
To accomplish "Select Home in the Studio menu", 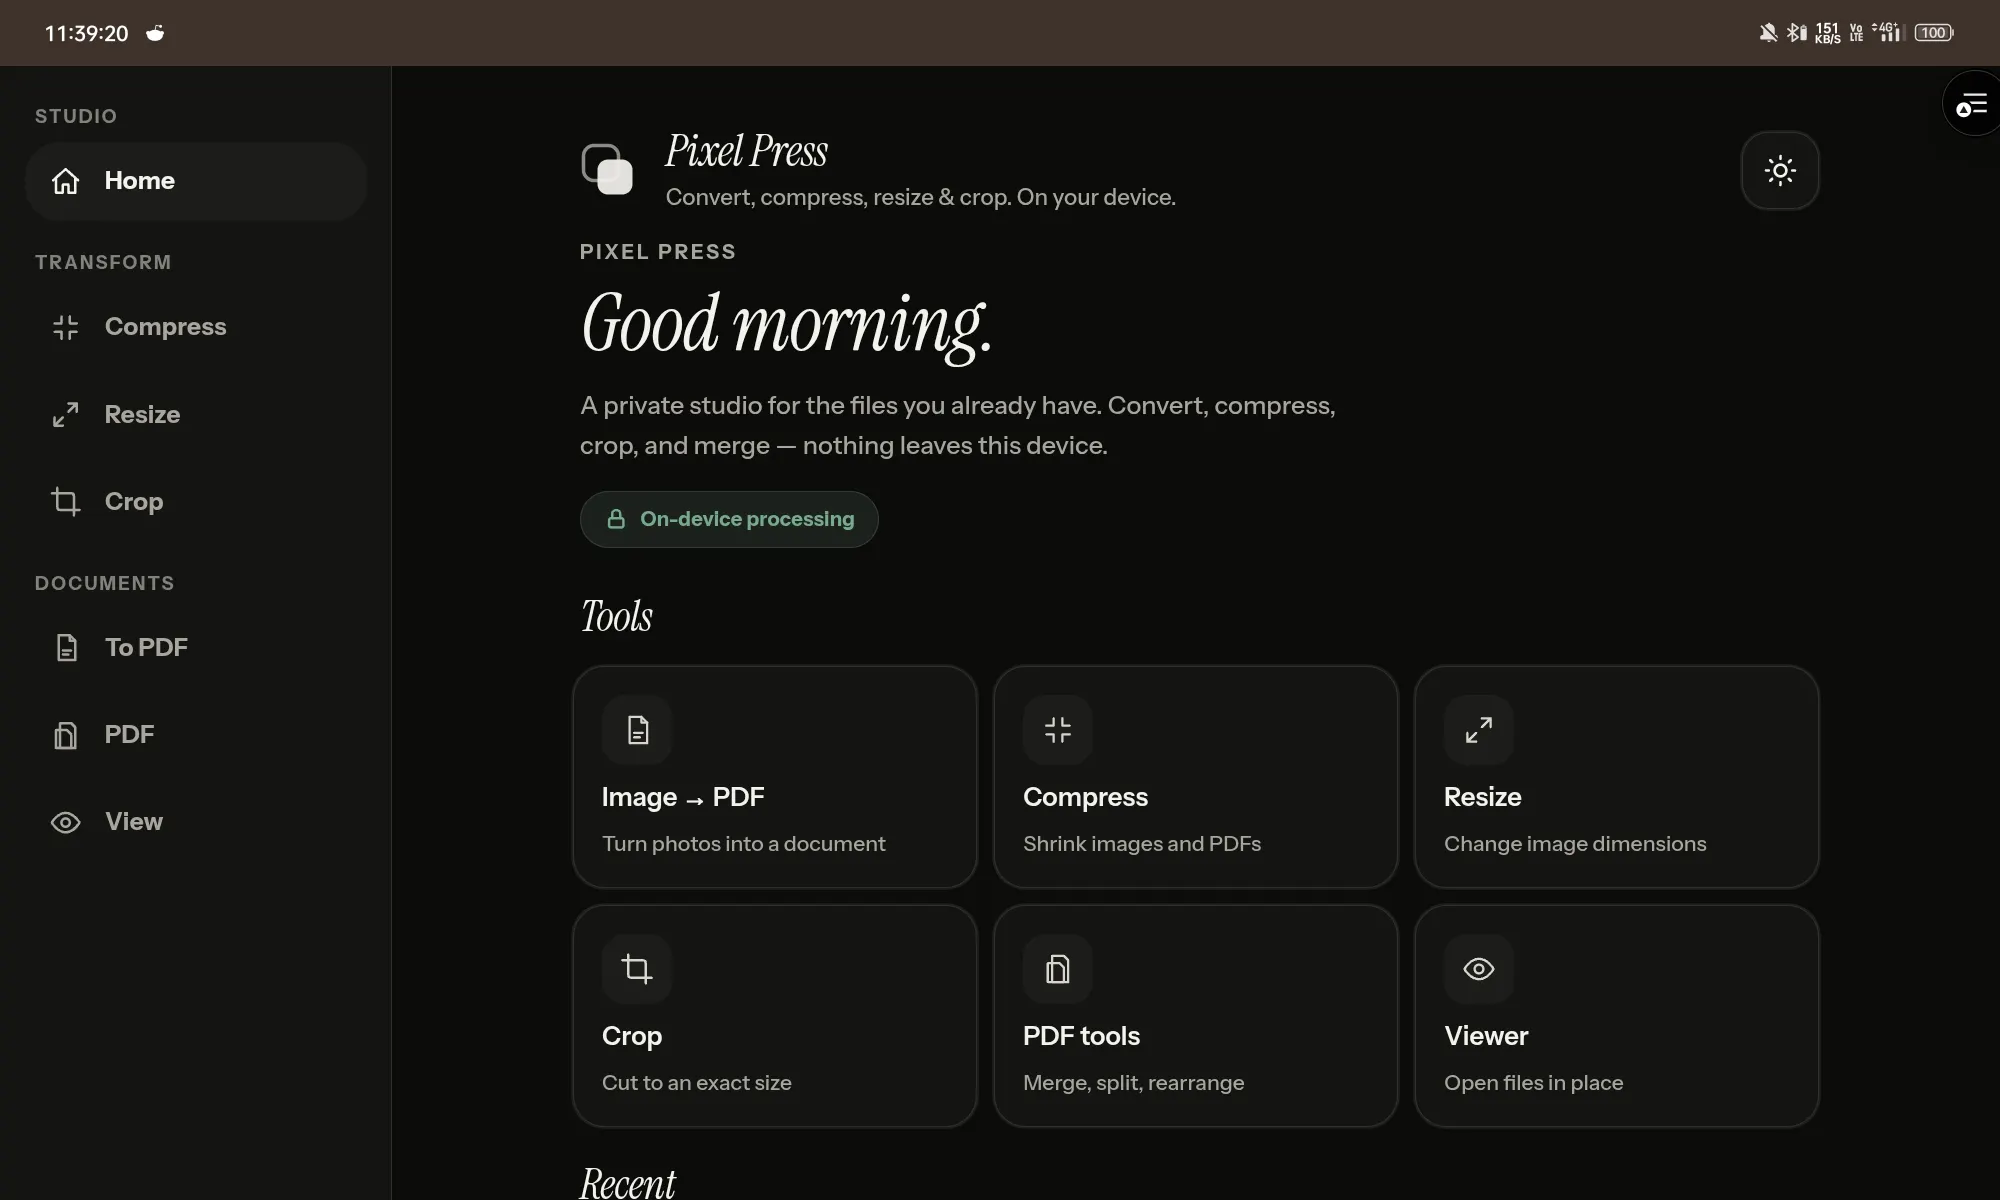I will click(x=140, y=181).
